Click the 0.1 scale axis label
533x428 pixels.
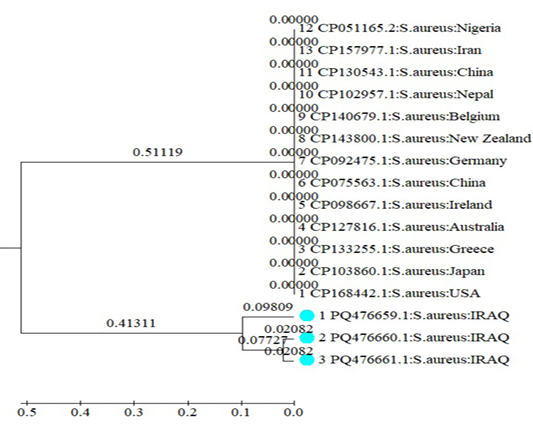[240, 412]
